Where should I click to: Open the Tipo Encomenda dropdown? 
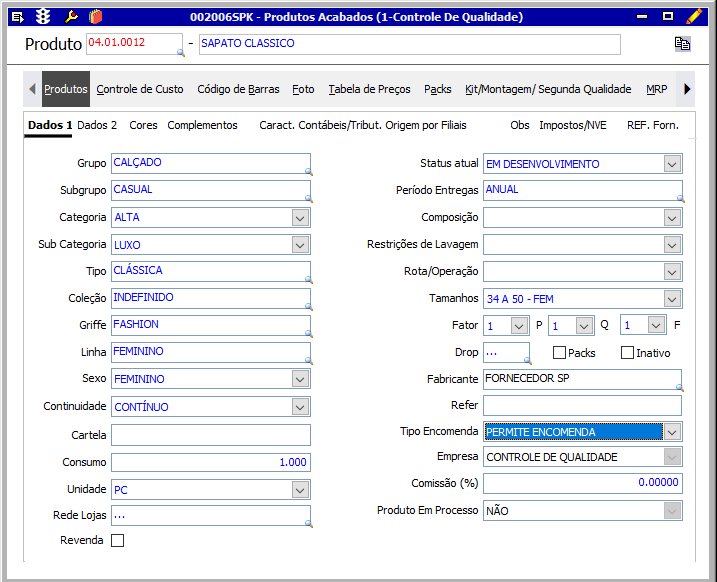[x=672, y=432]
